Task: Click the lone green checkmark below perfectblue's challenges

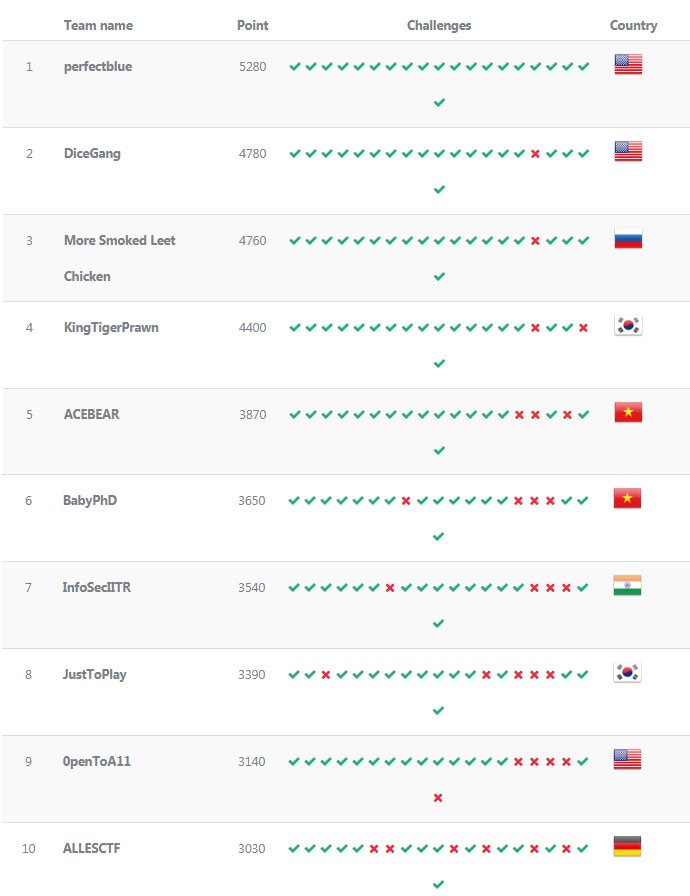Action: click(439, 103)
